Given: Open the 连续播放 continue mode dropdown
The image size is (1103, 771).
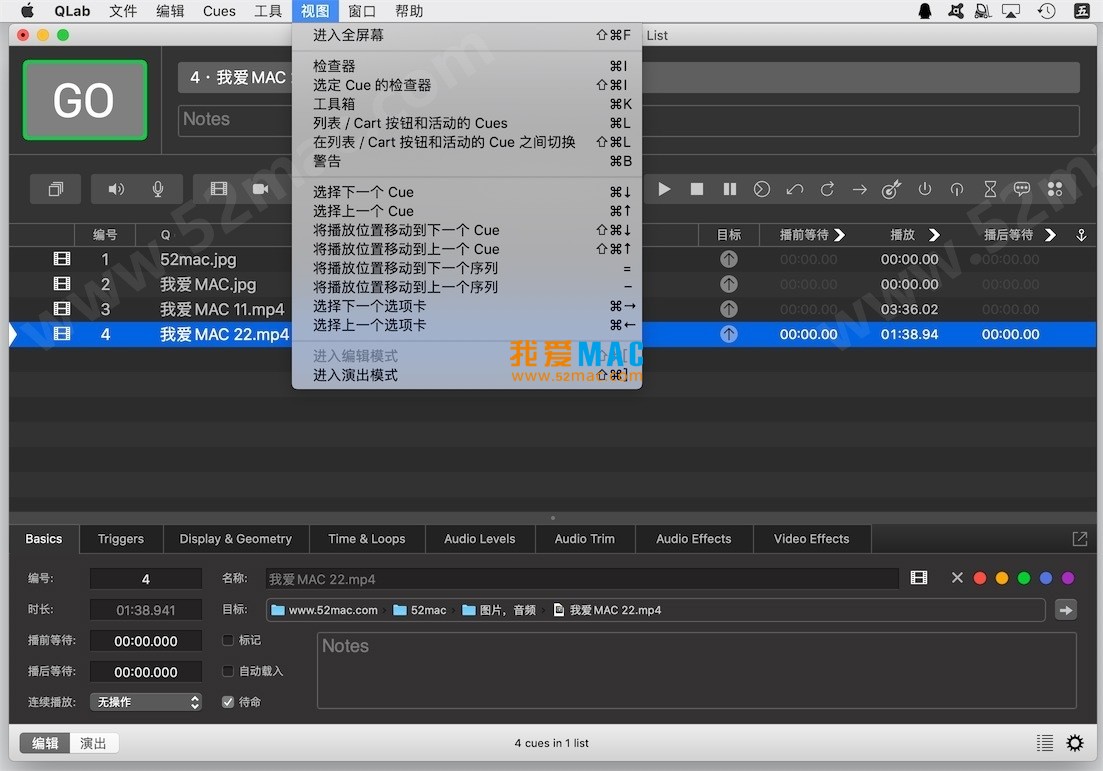Looking at the screenshot, I should coord(146,702).
